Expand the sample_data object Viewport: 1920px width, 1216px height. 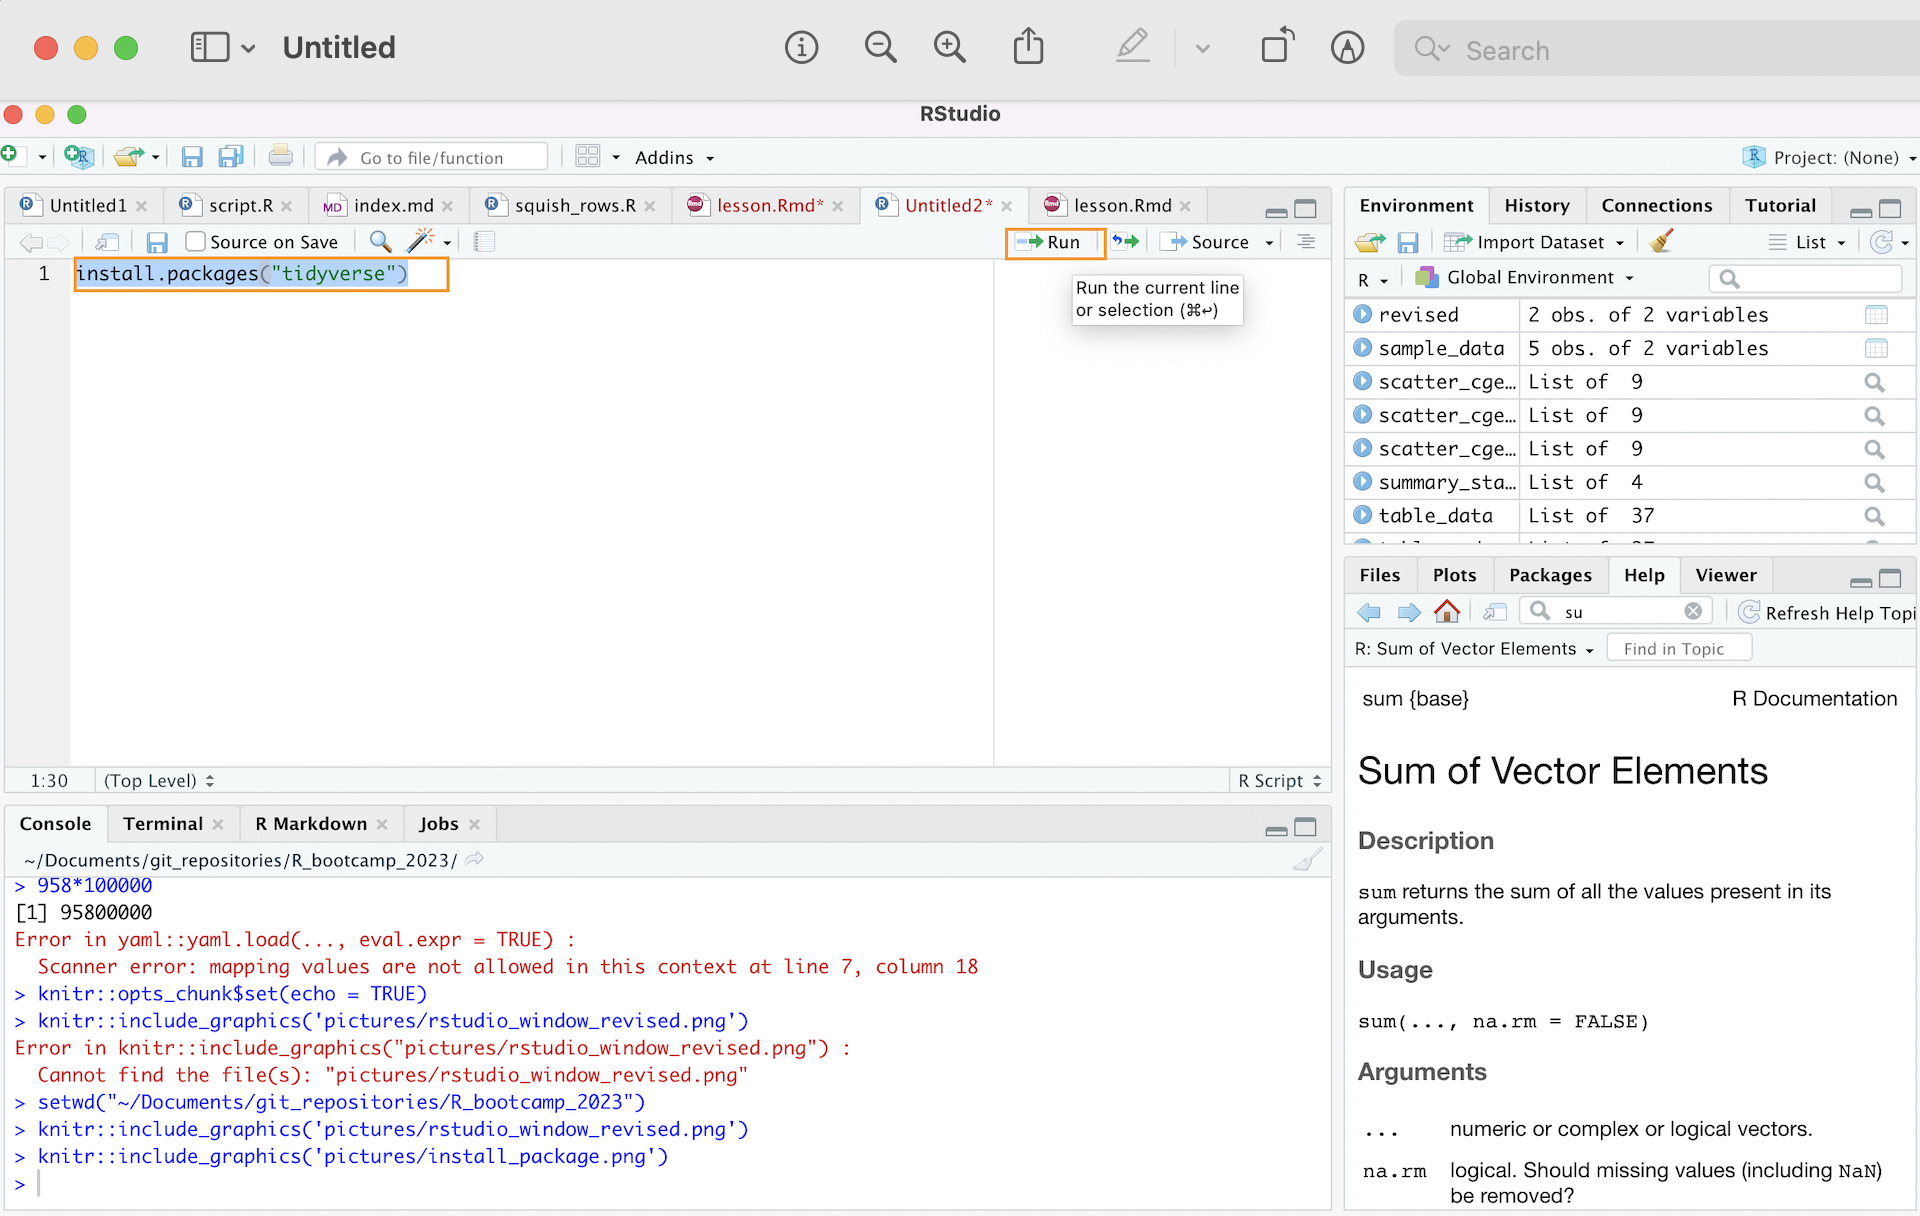1362,347
